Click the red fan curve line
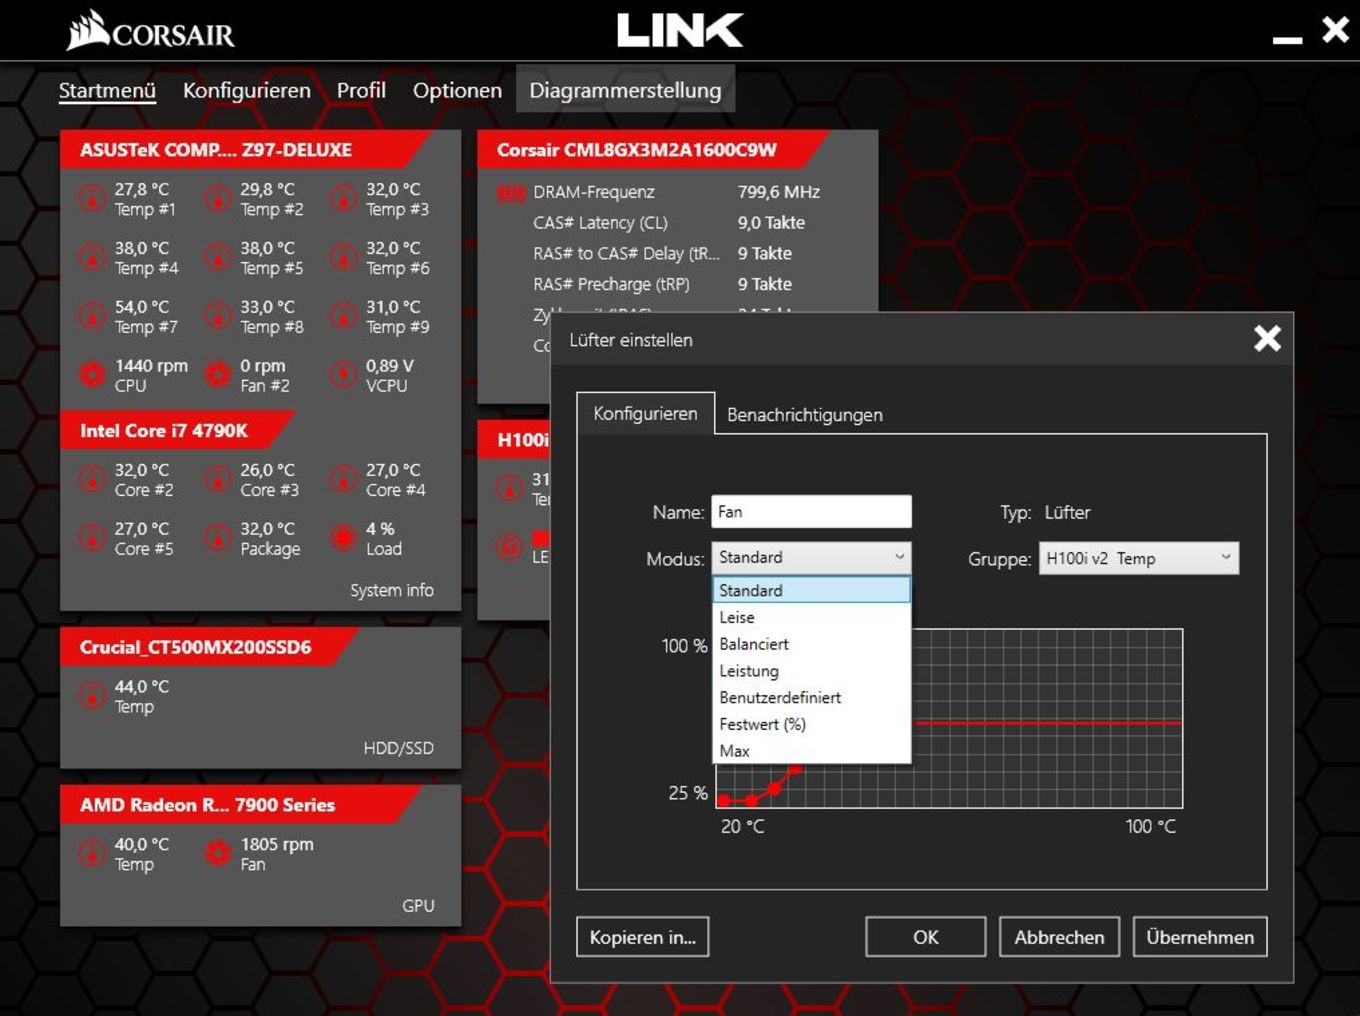Viewport: 1360px width, 1016px height. click(x=1046, y=722)
